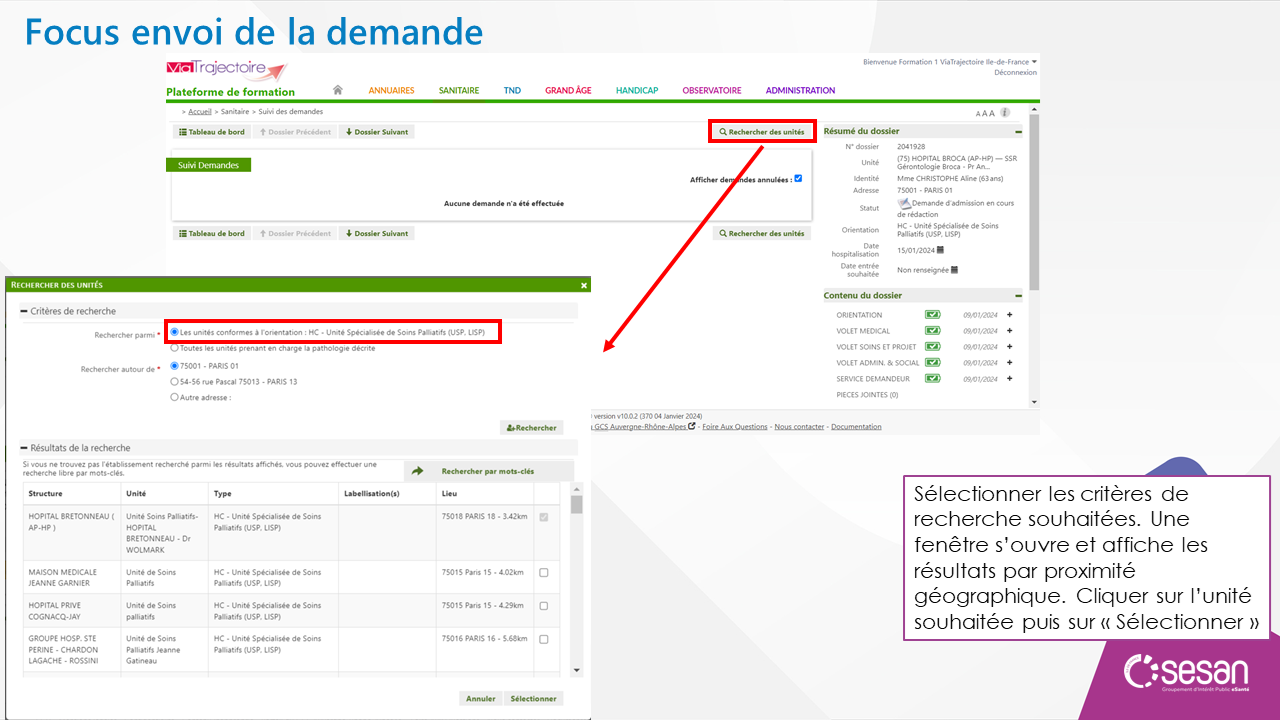This screenshot has height=720, width=1280.
Task: Open calendar icon next to Date hospitalisation
Action: click(940, 250)
